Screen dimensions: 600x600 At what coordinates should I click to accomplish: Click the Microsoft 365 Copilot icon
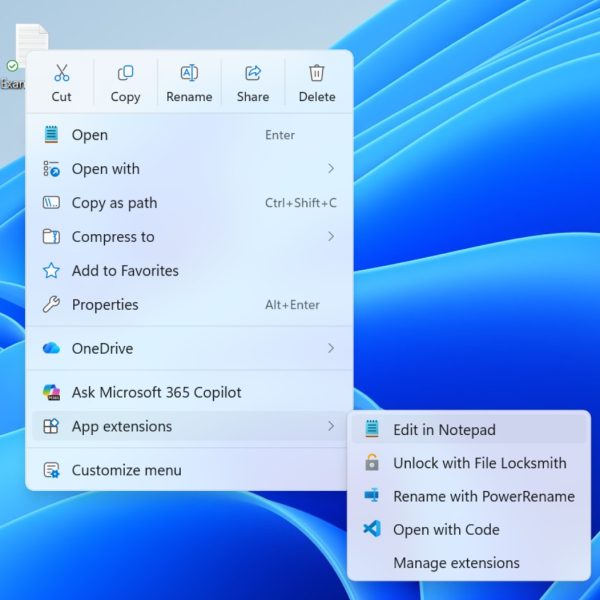click(x=51, y=392)
